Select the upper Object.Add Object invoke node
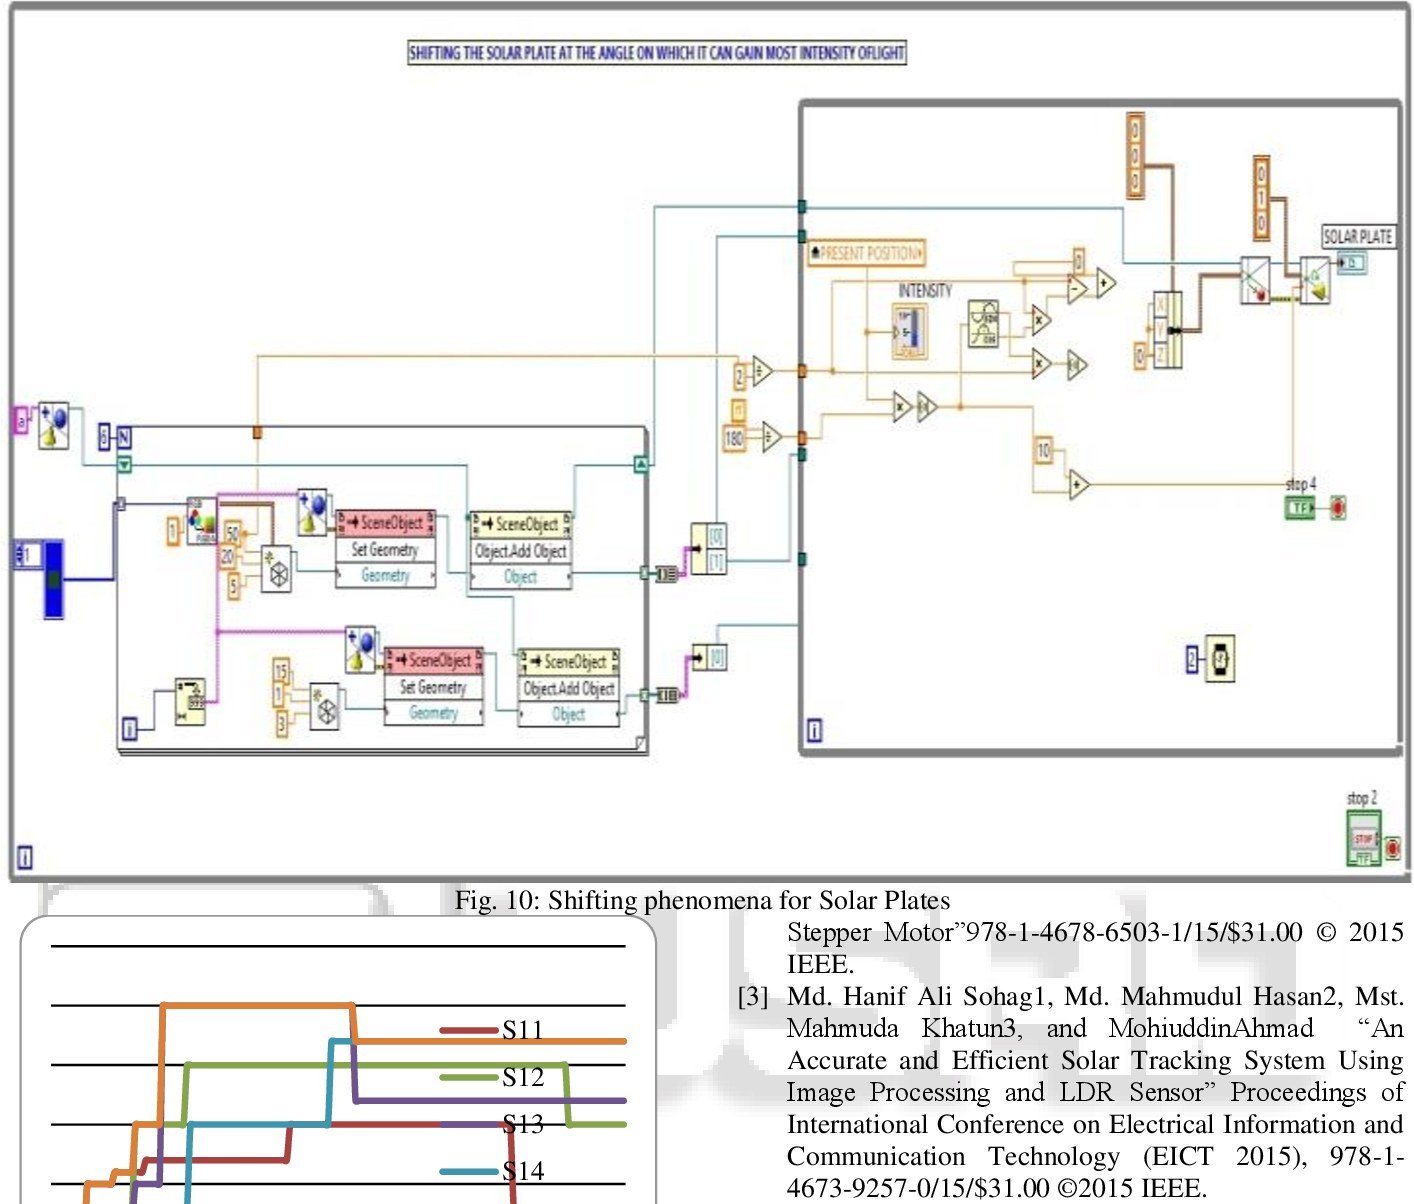 521,551
